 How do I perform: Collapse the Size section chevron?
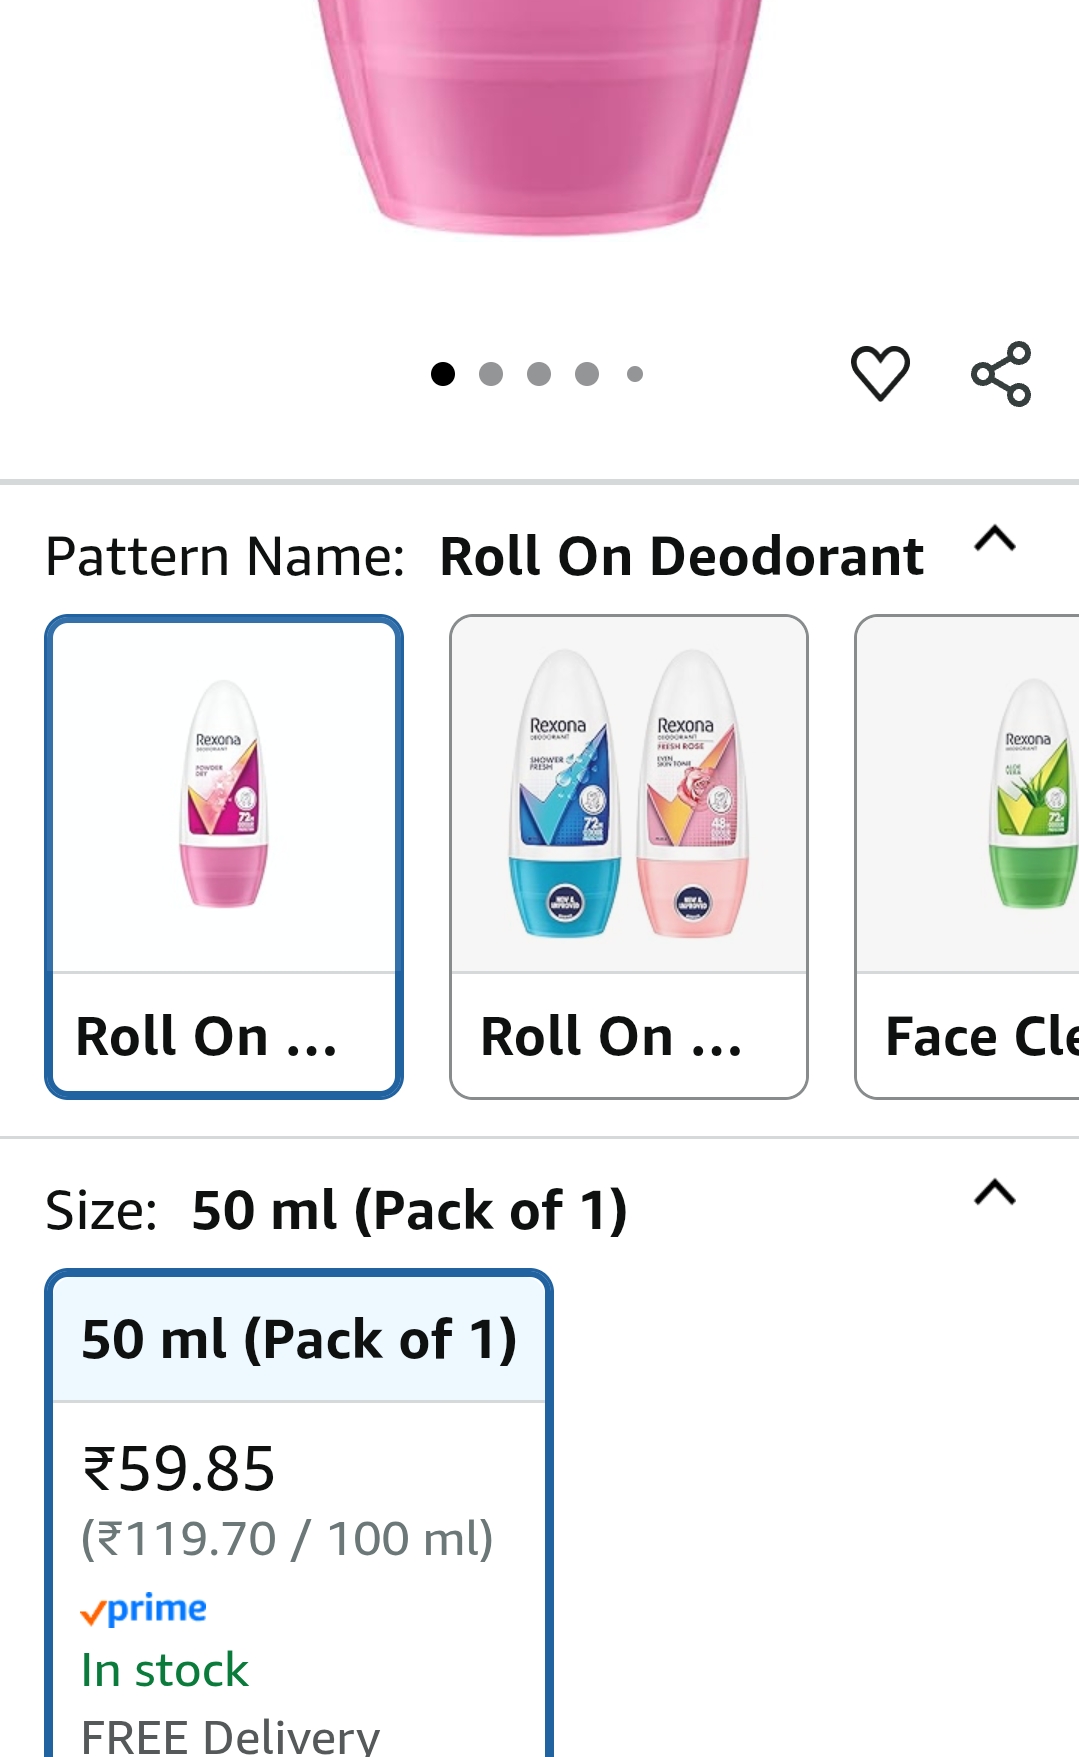994,1193
